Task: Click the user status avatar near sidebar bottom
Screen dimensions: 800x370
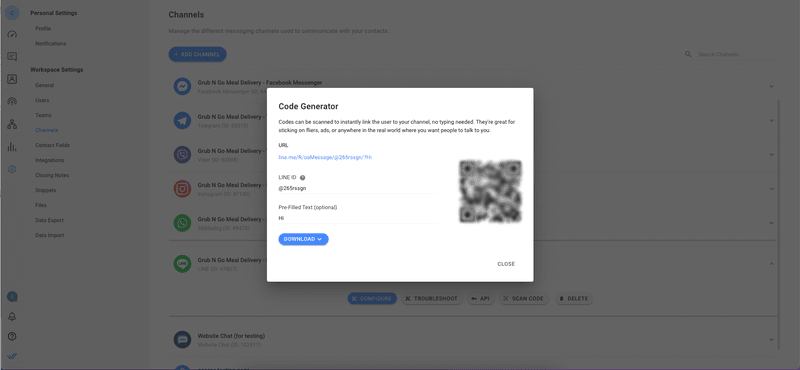Action: click(12, 297)
